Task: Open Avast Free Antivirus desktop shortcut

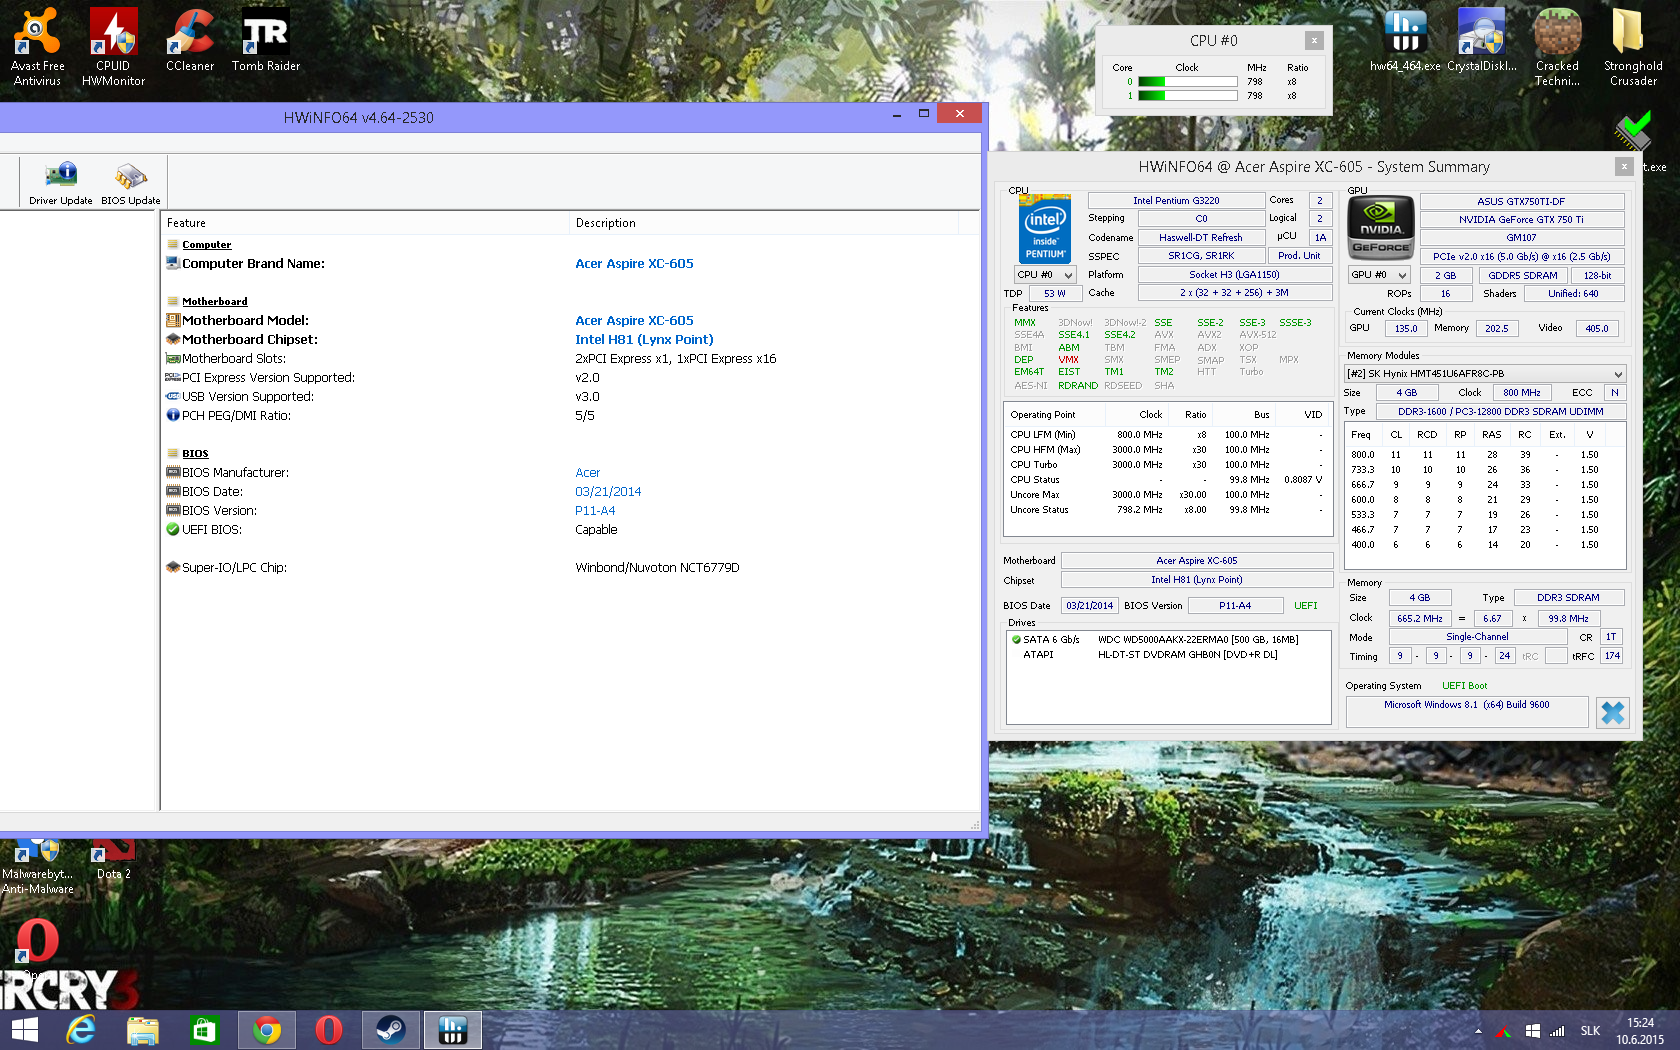Action: [37, 46]
